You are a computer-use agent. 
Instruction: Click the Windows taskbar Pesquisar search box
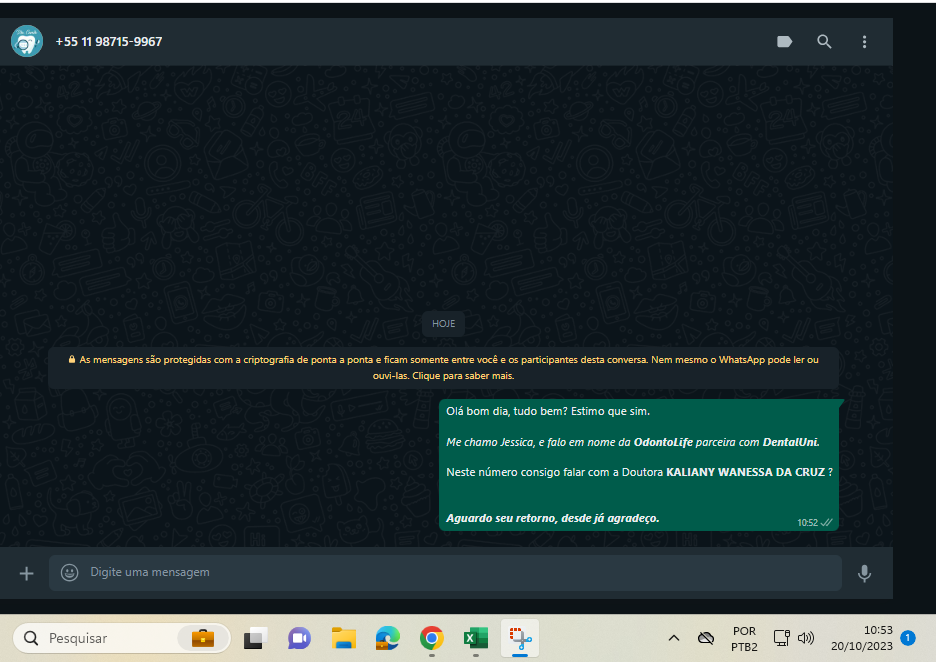pyautogui.click(x=121, y=639)
